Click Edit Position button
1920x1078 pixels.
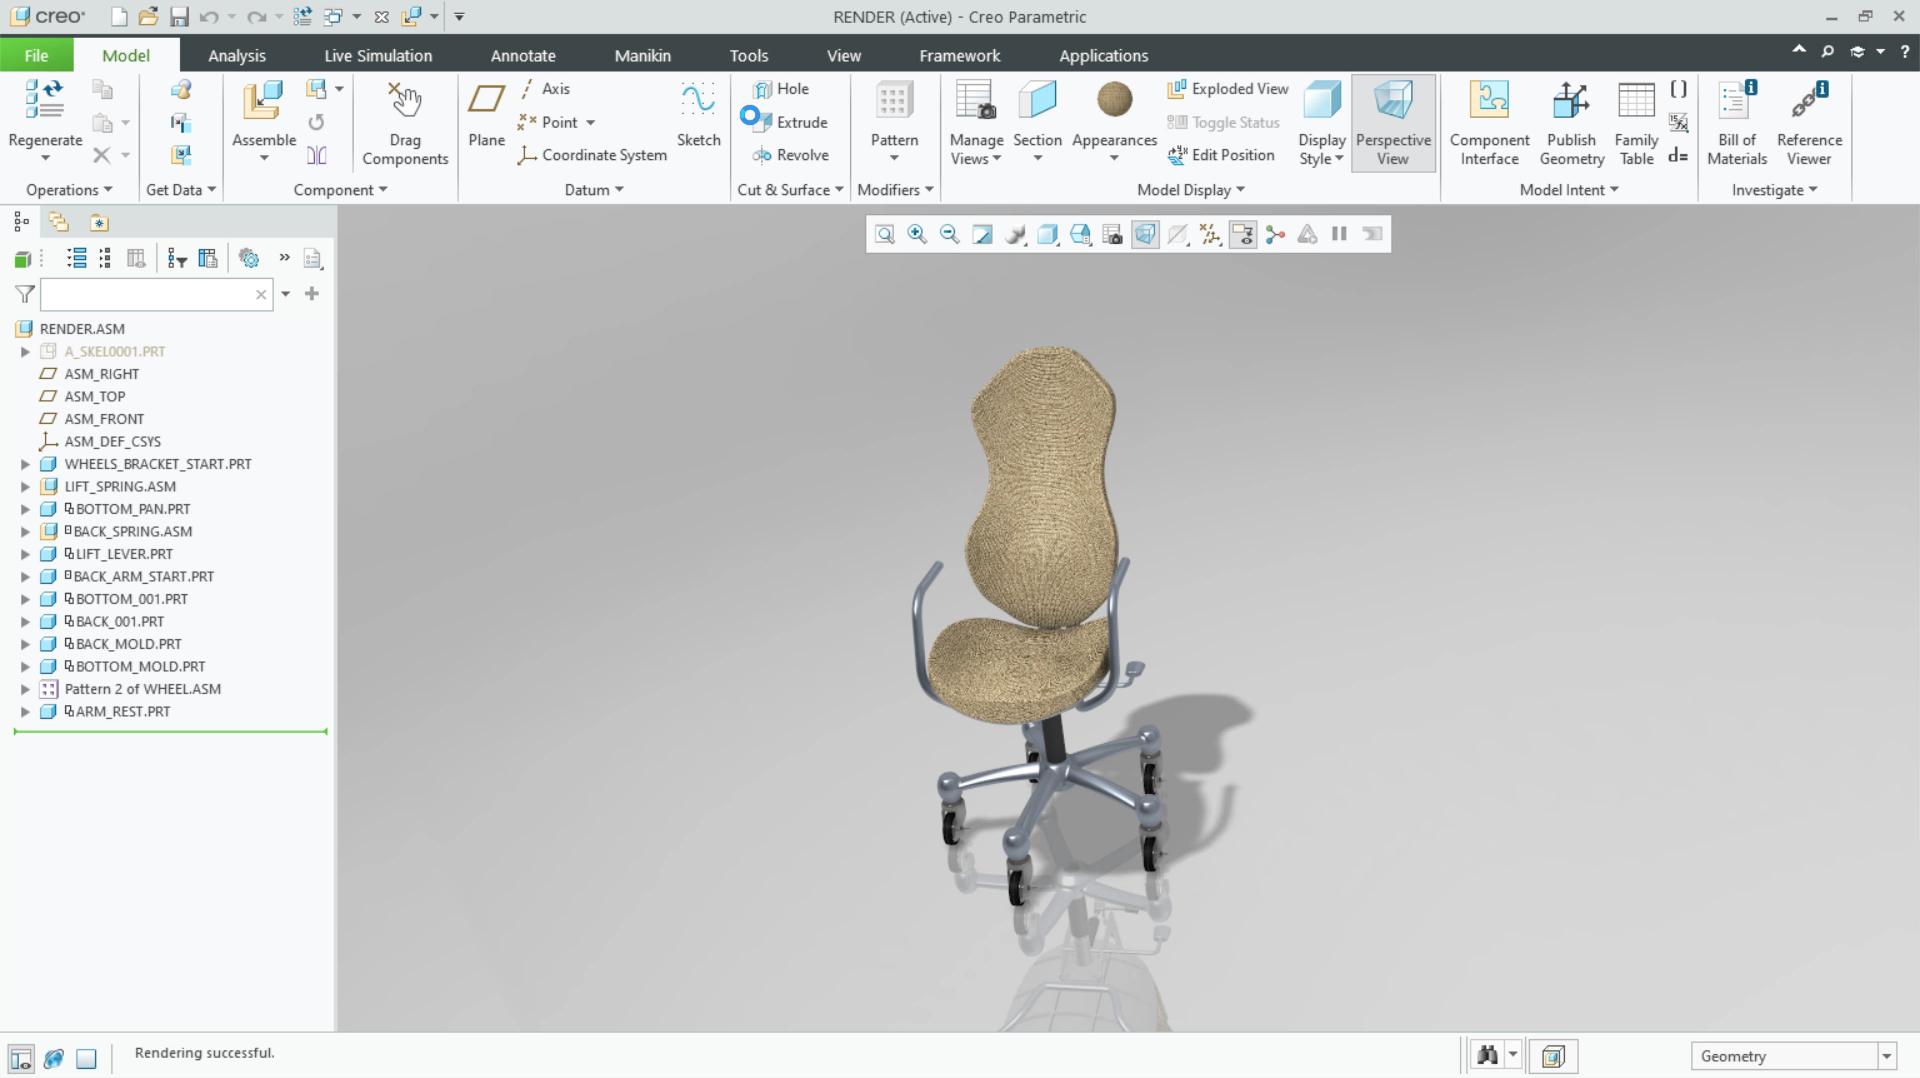[1221, 155]
